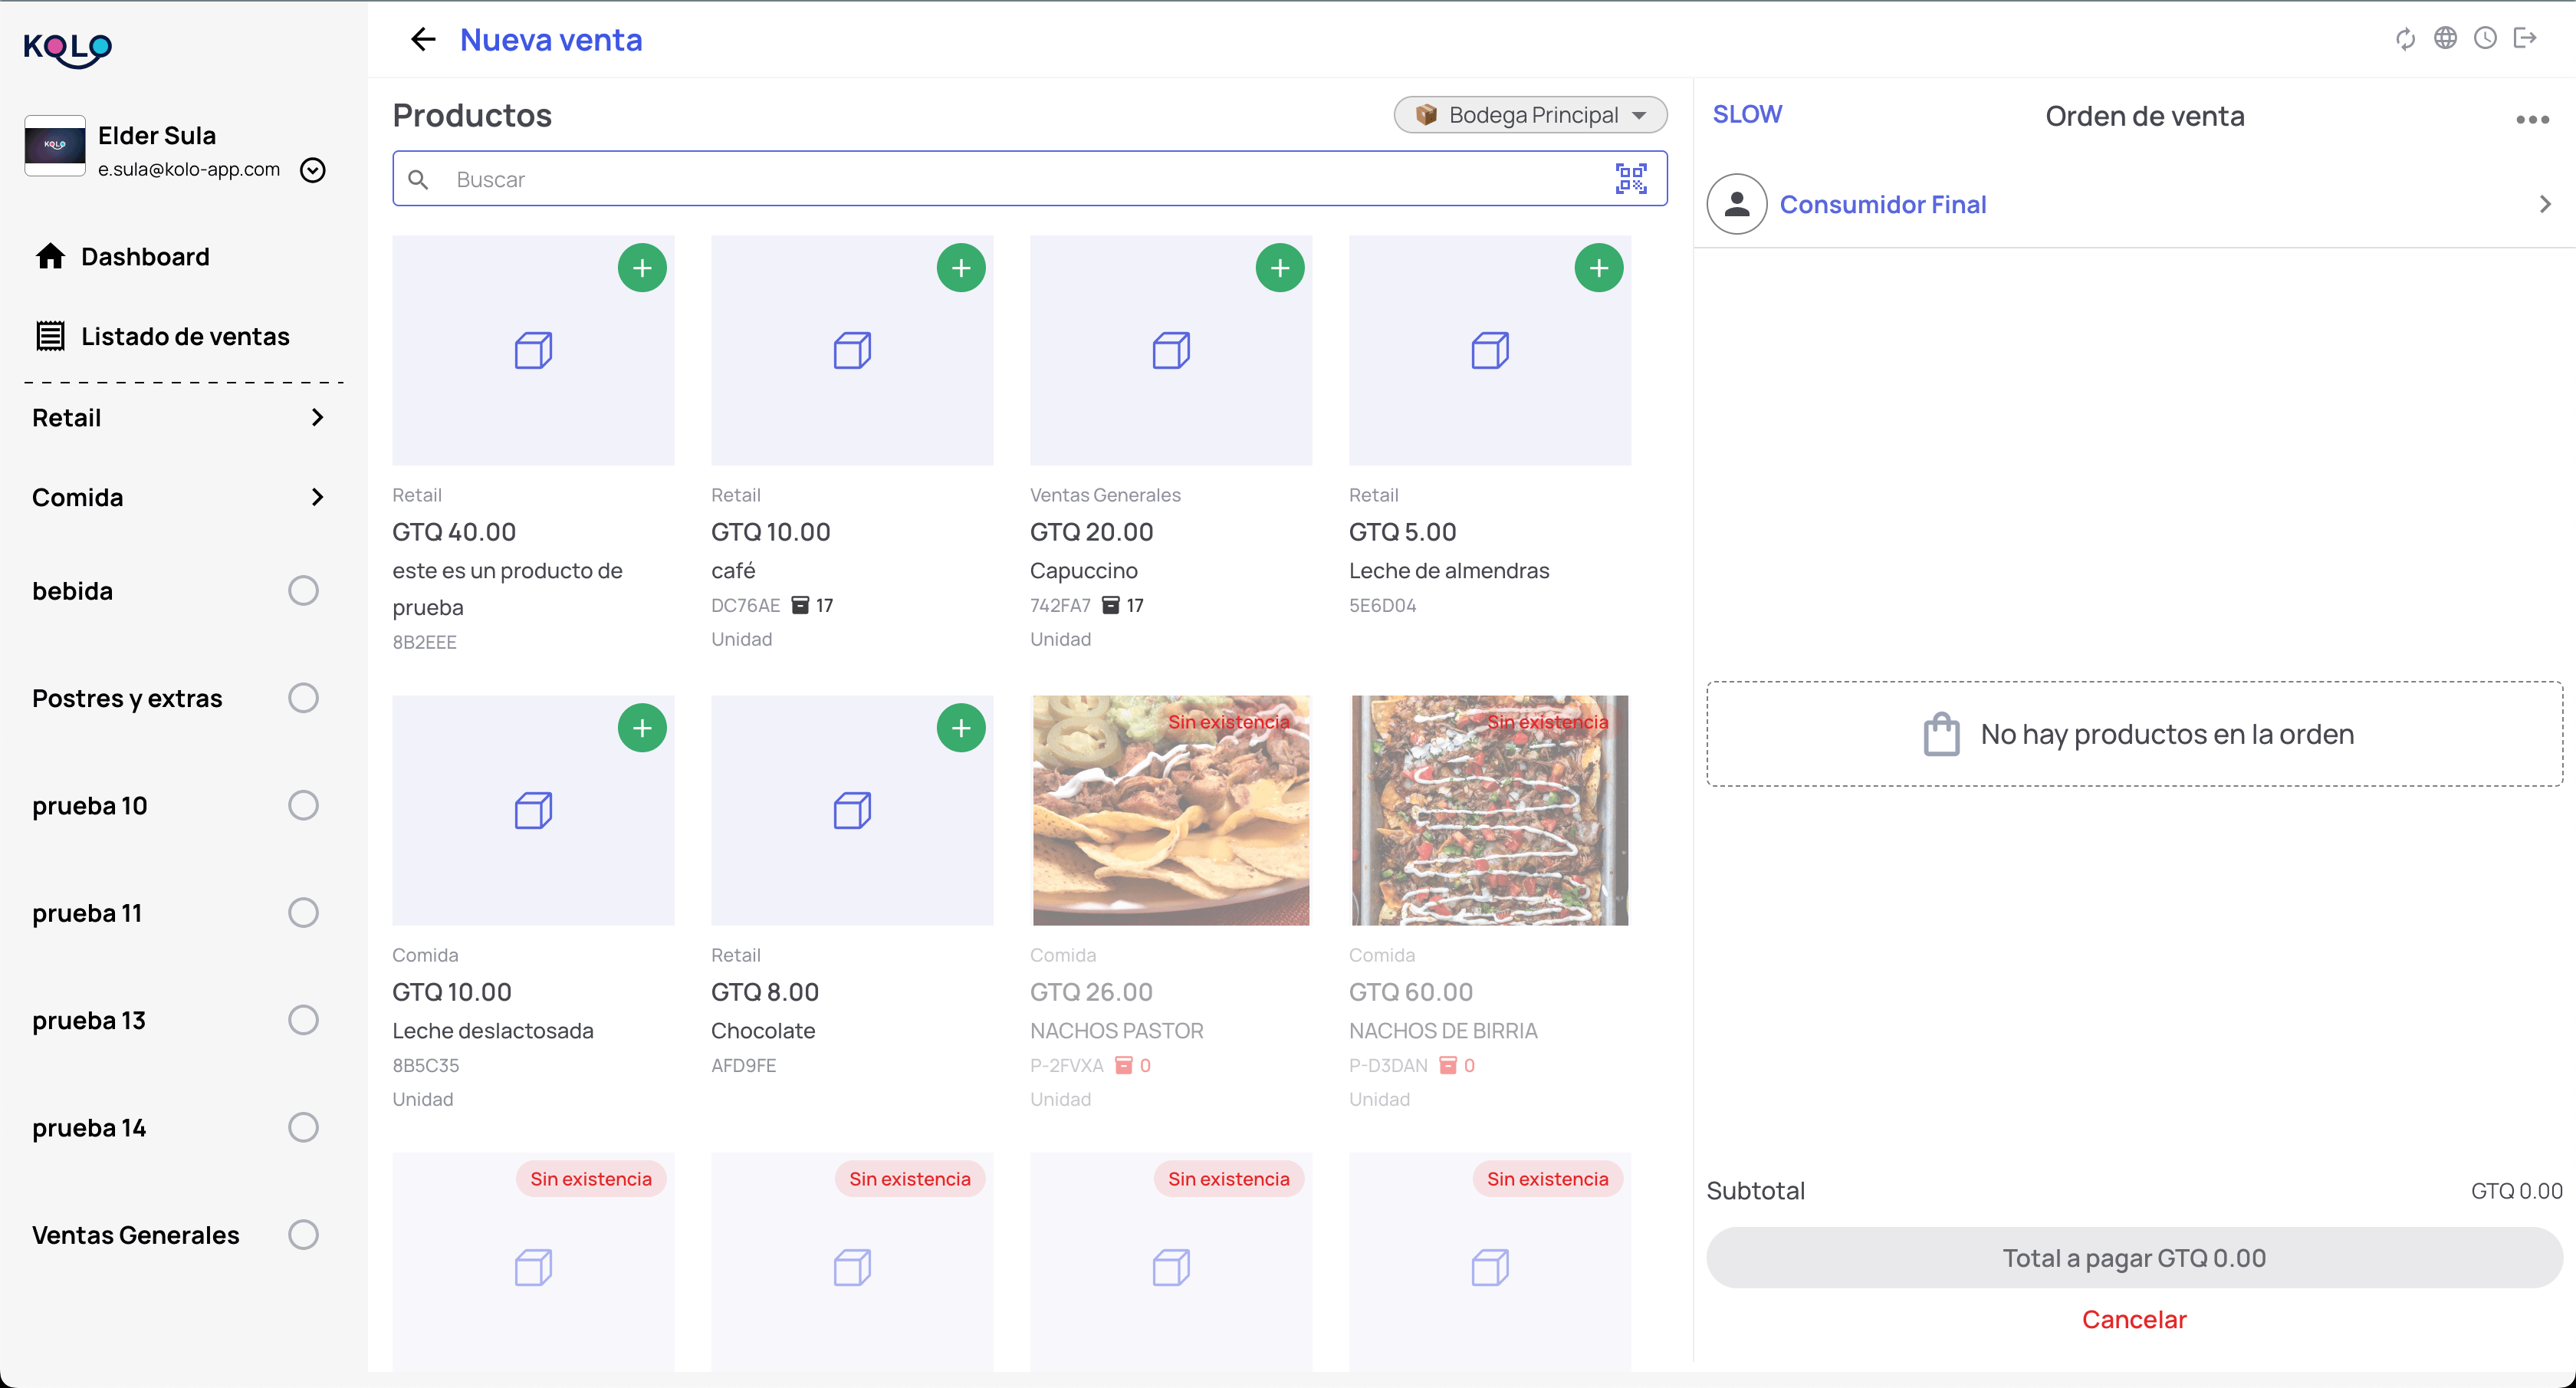Open customer selection chevron for Consumidor Final
Screen dimensions: 2576x1388
tap(2545, 204)
